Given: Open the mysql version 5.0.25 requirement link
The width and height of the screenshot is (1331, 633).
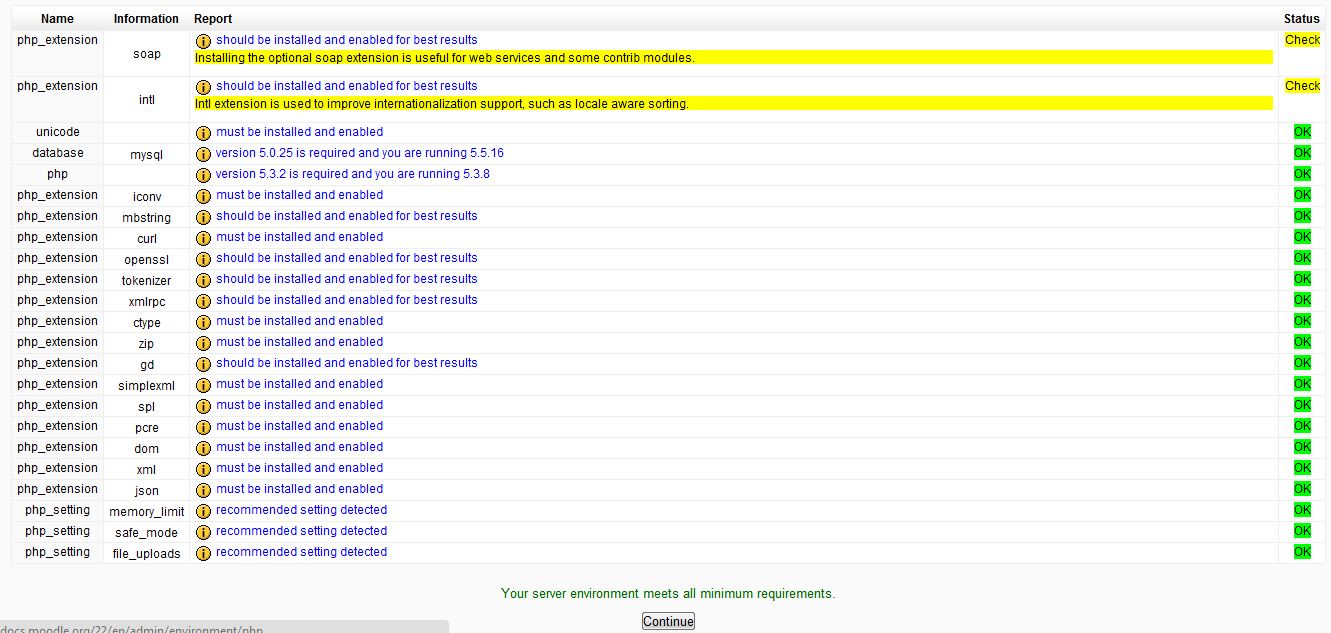Looking at the screenshot, I should 360,153.
